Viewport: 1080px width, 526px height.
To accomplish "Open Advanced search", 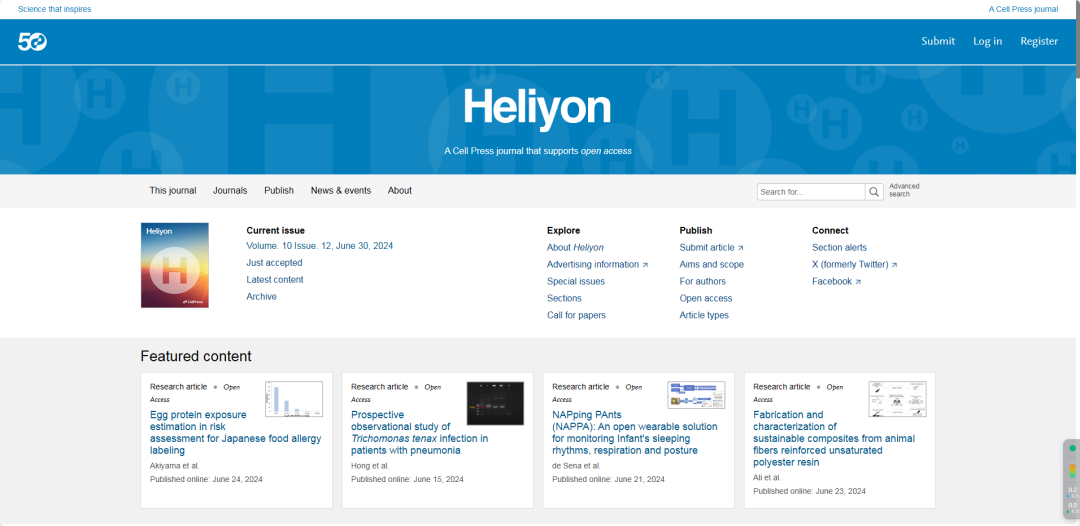I will pyautogui.click(x=904, y=190).
